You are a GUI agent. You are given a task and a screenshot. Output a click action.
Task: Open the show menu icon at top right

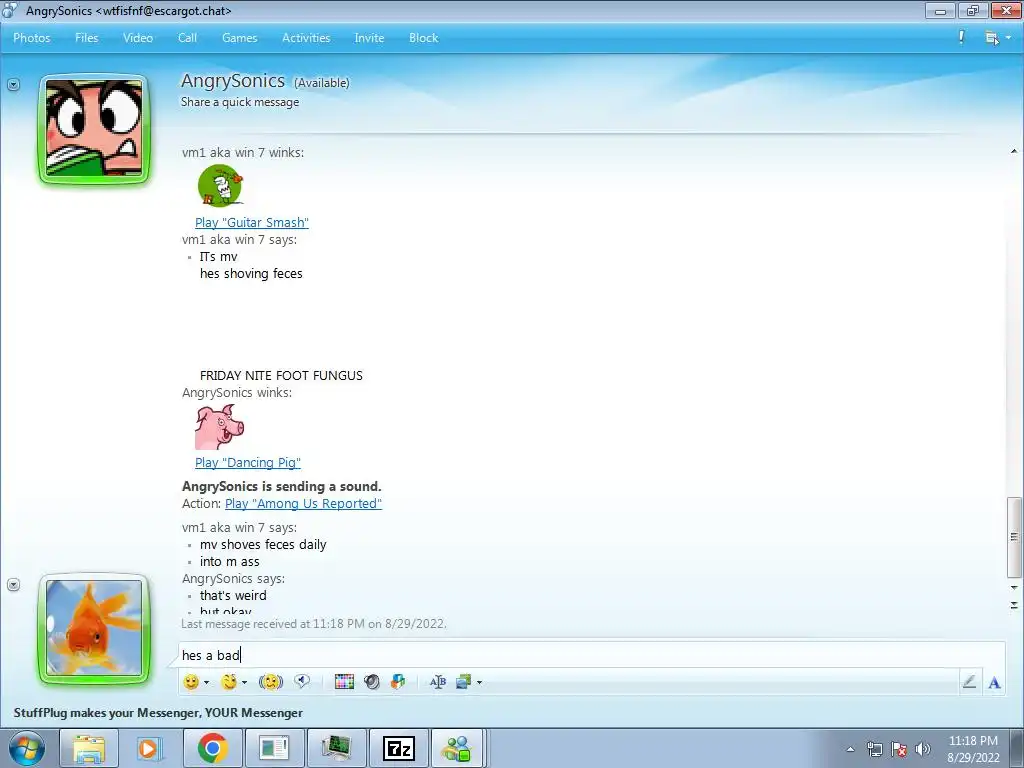point(991,38)
